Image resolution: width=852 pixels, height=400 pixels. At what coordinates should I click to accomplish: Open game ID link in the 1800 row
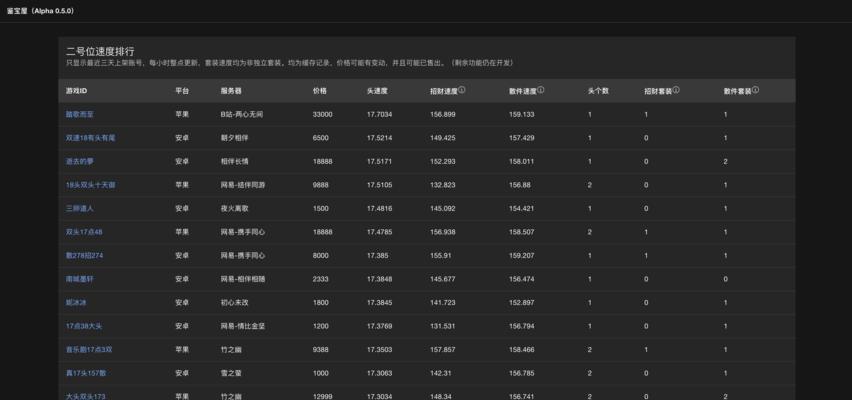(76, 302)
